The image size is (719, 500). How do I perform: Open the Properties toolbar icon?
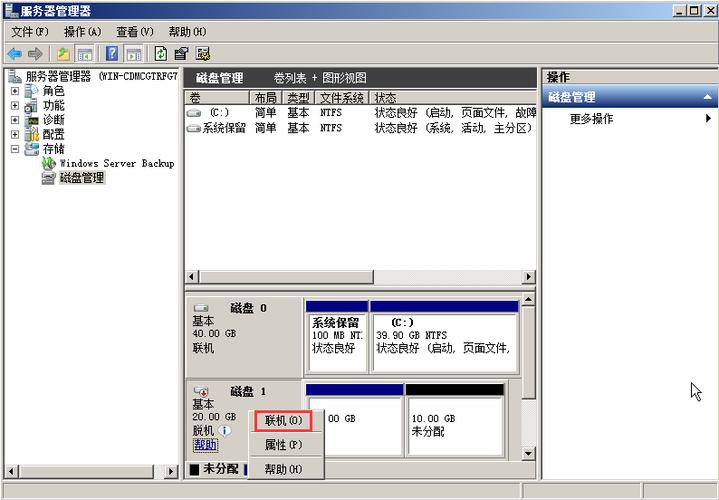coord(182,54)
